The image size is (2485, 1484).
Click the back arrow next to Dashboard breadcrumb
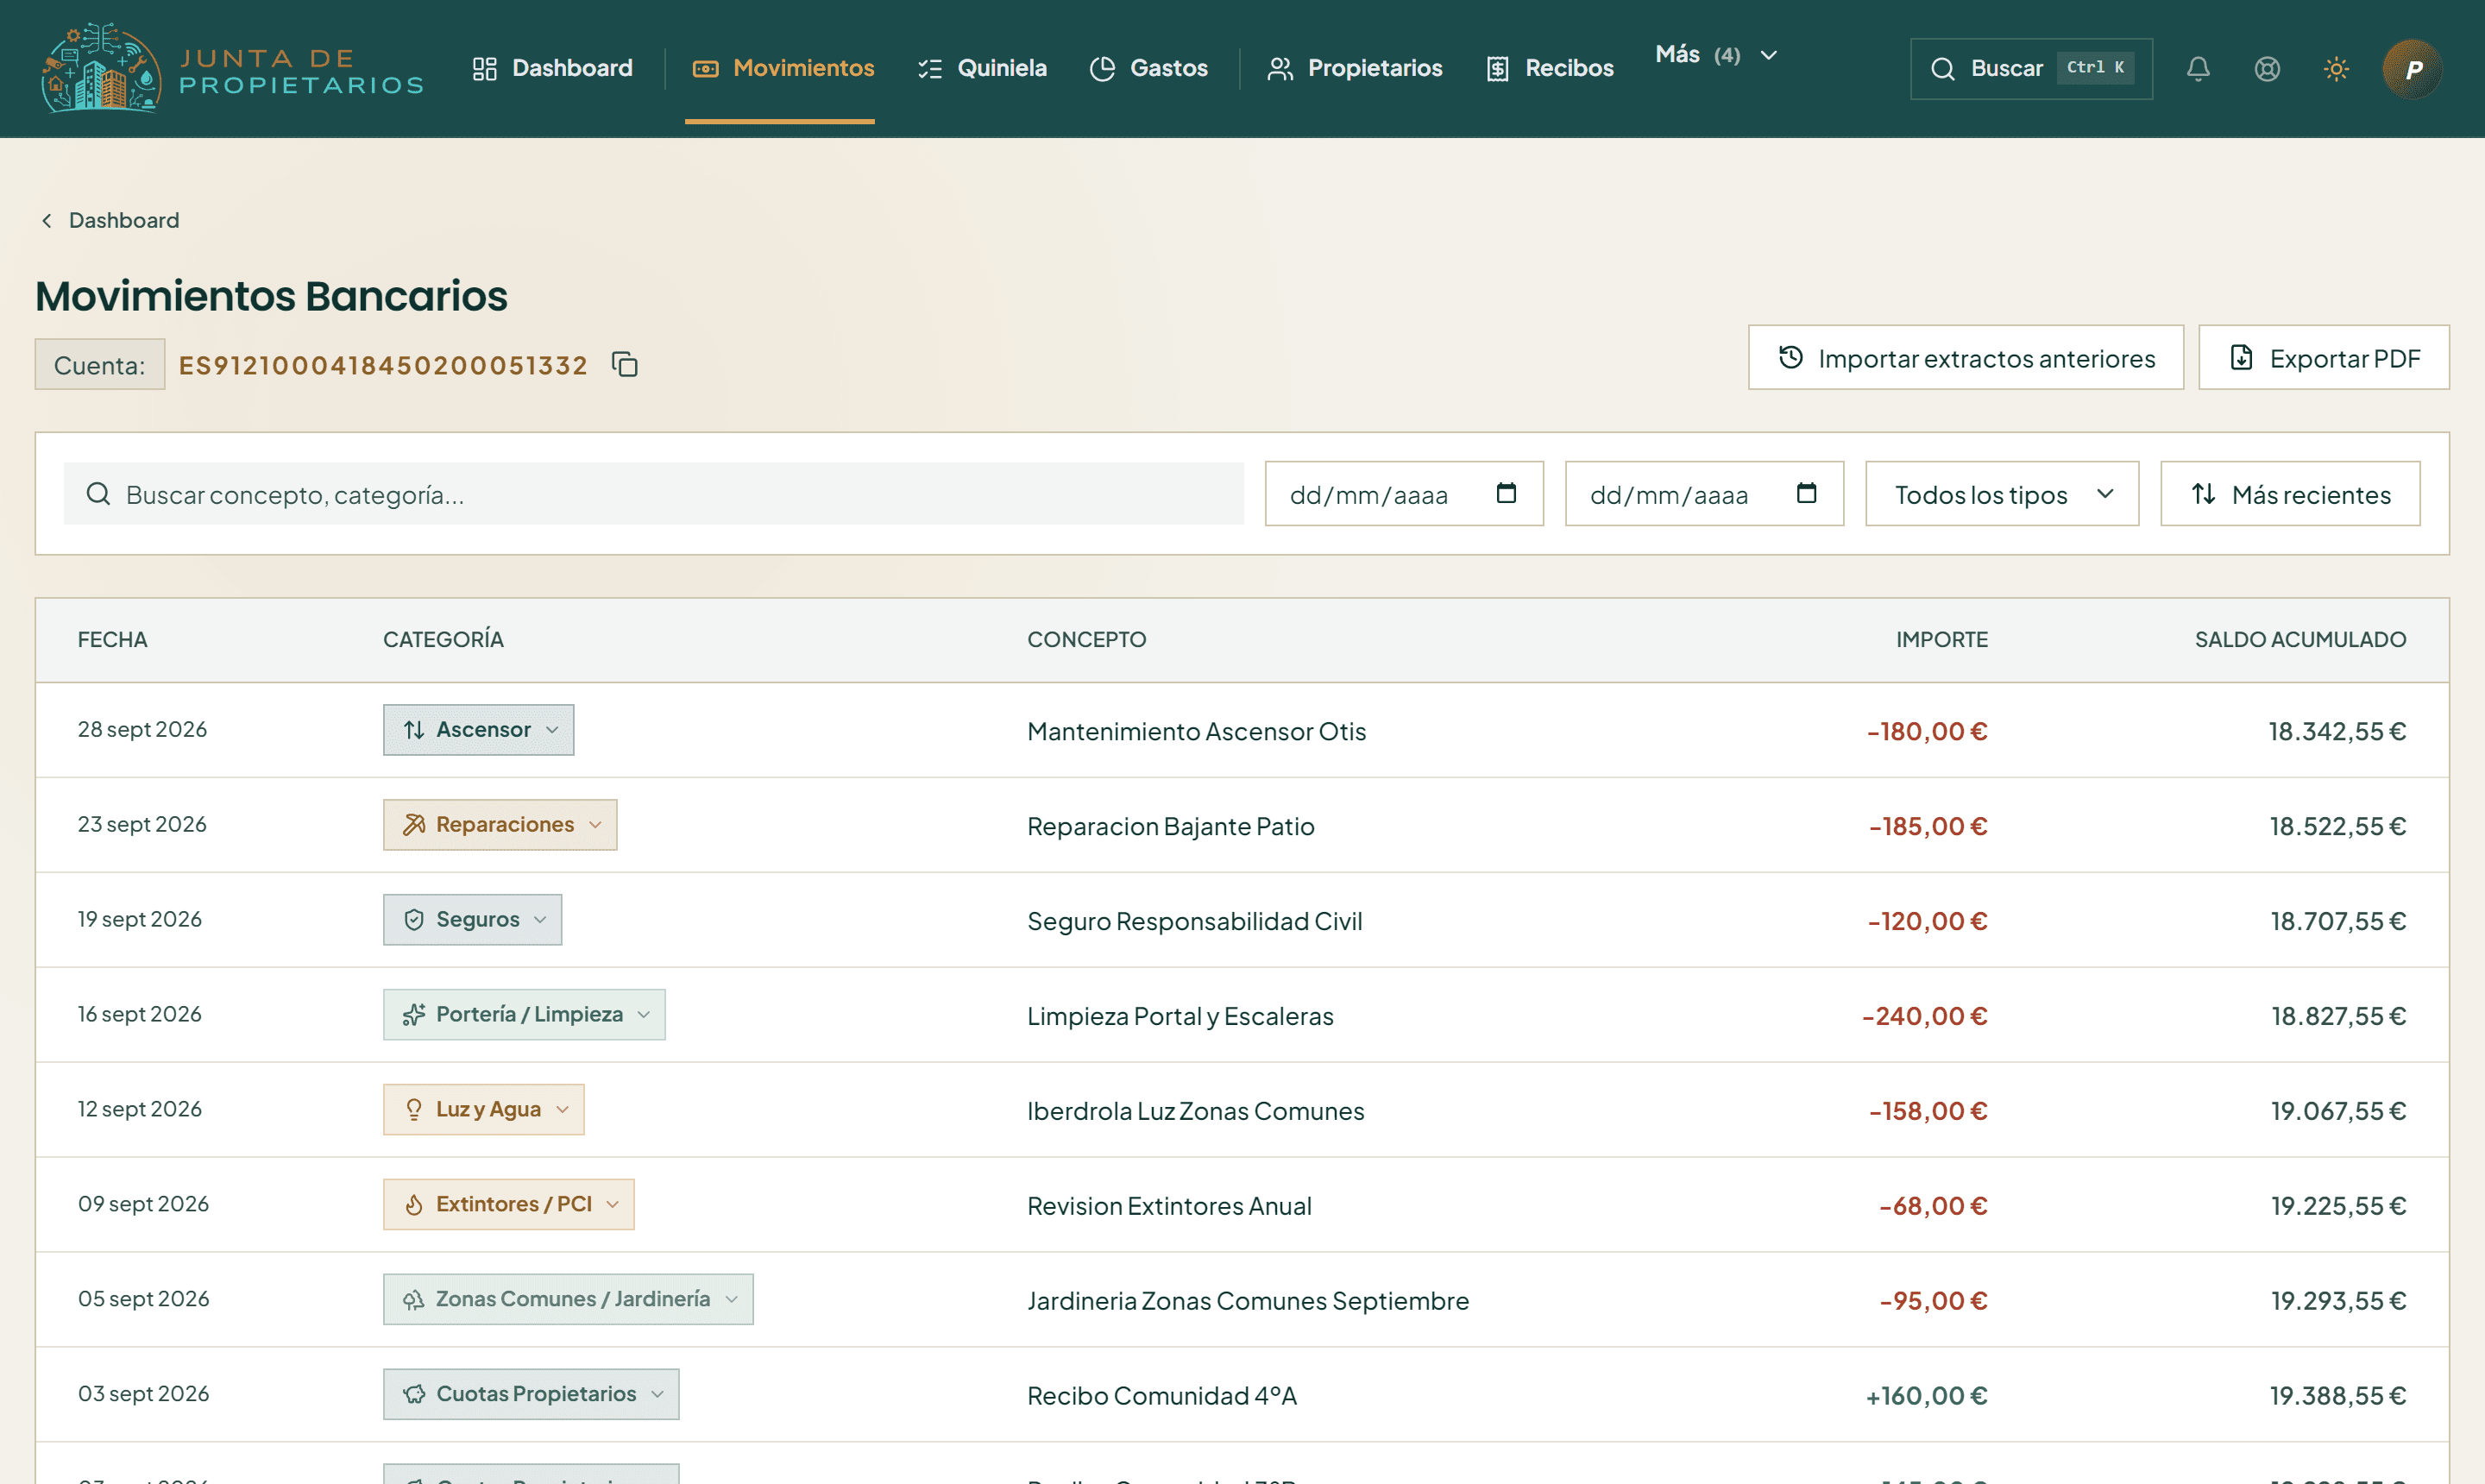(46, 220)
